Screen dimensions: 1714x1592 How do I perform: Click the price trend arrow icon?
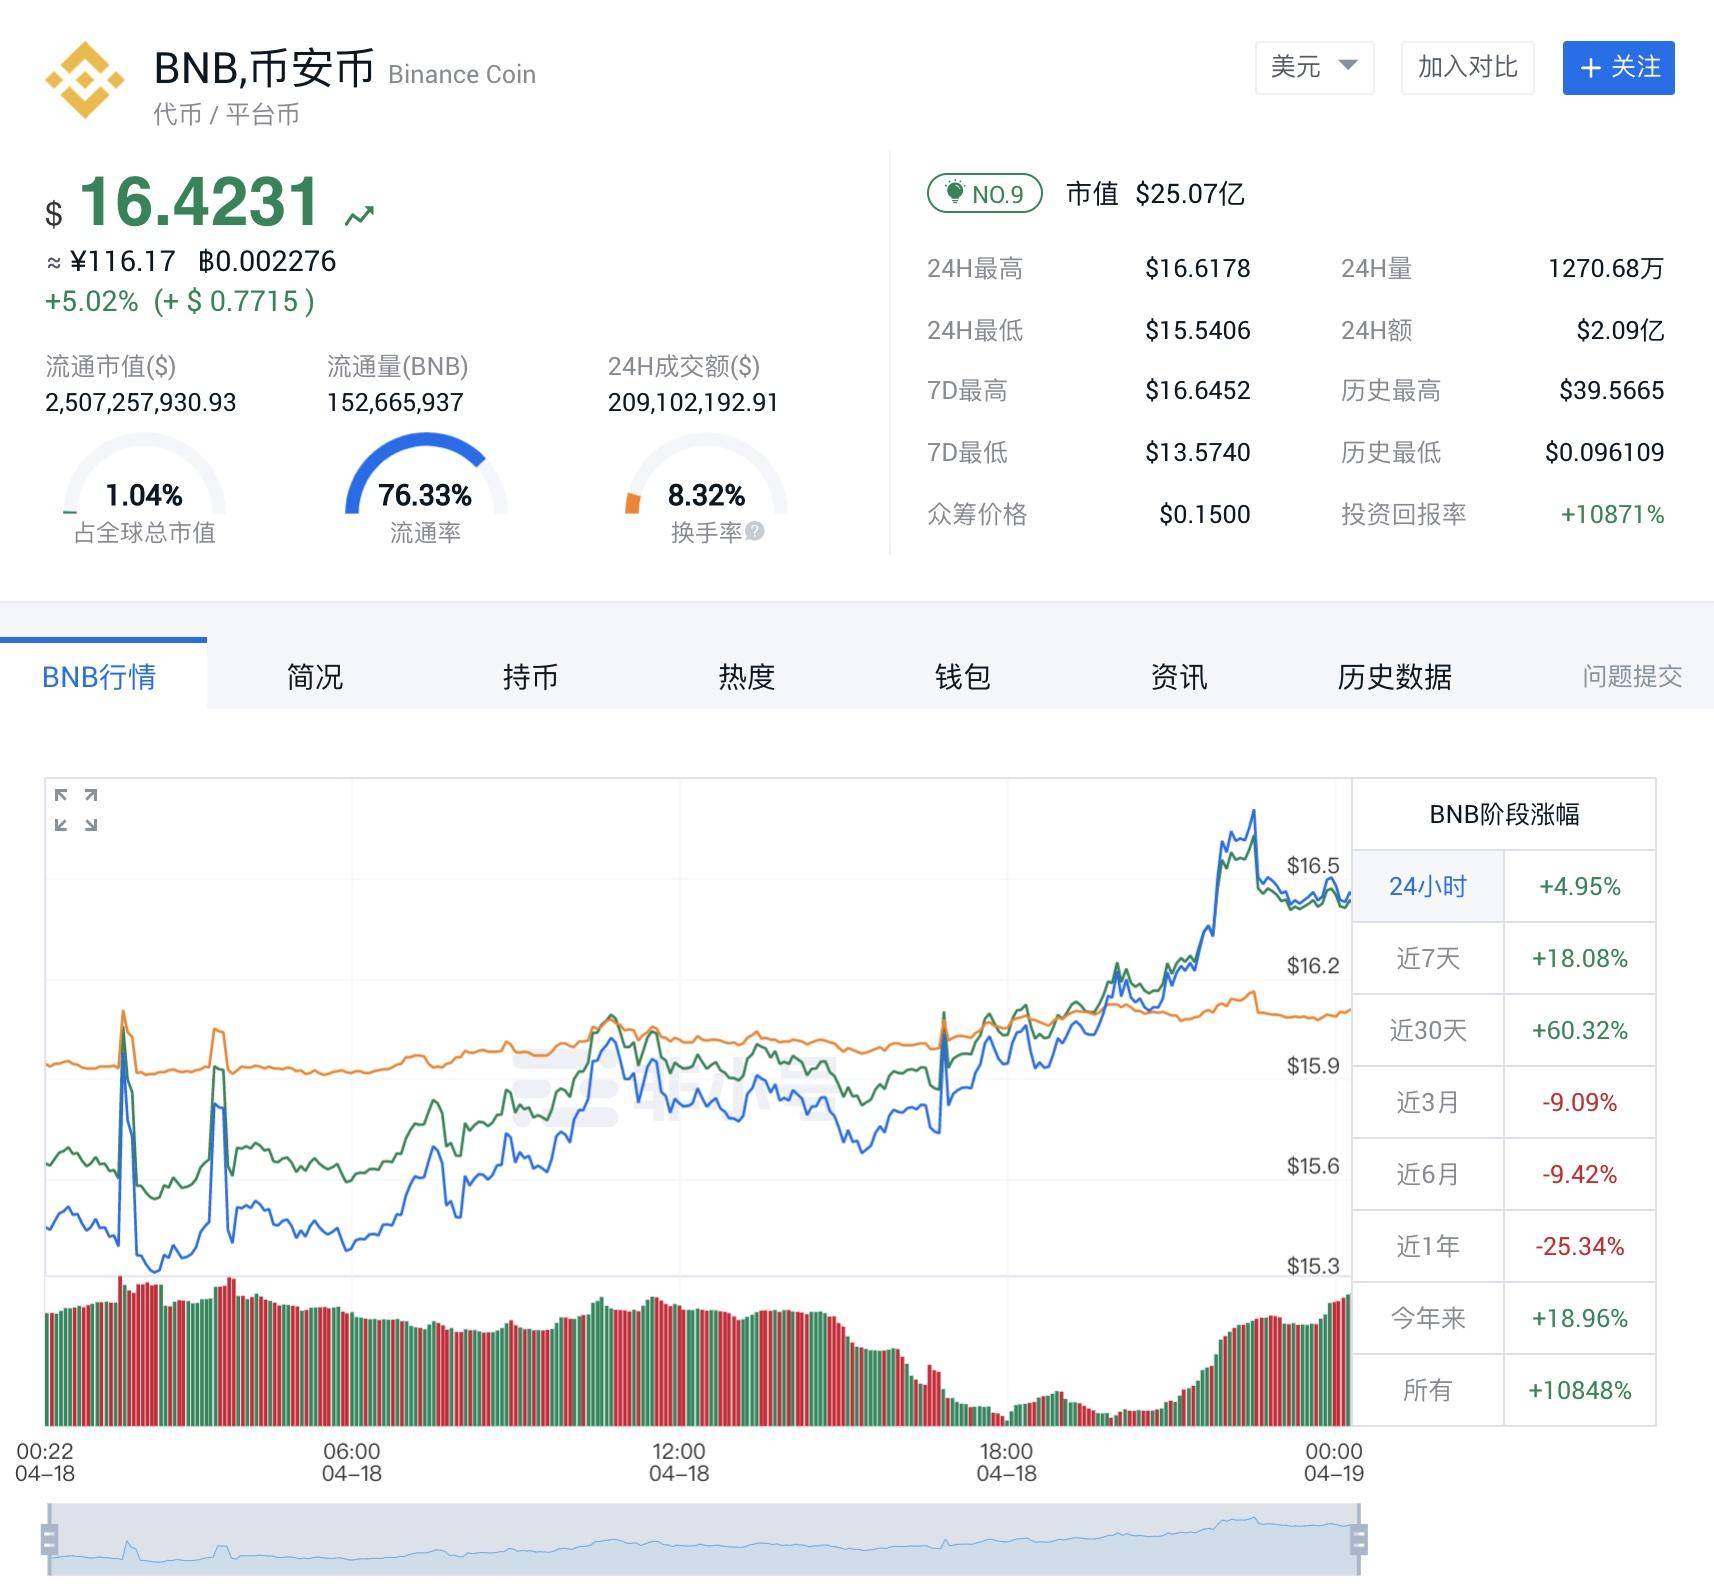pos(359,215)
